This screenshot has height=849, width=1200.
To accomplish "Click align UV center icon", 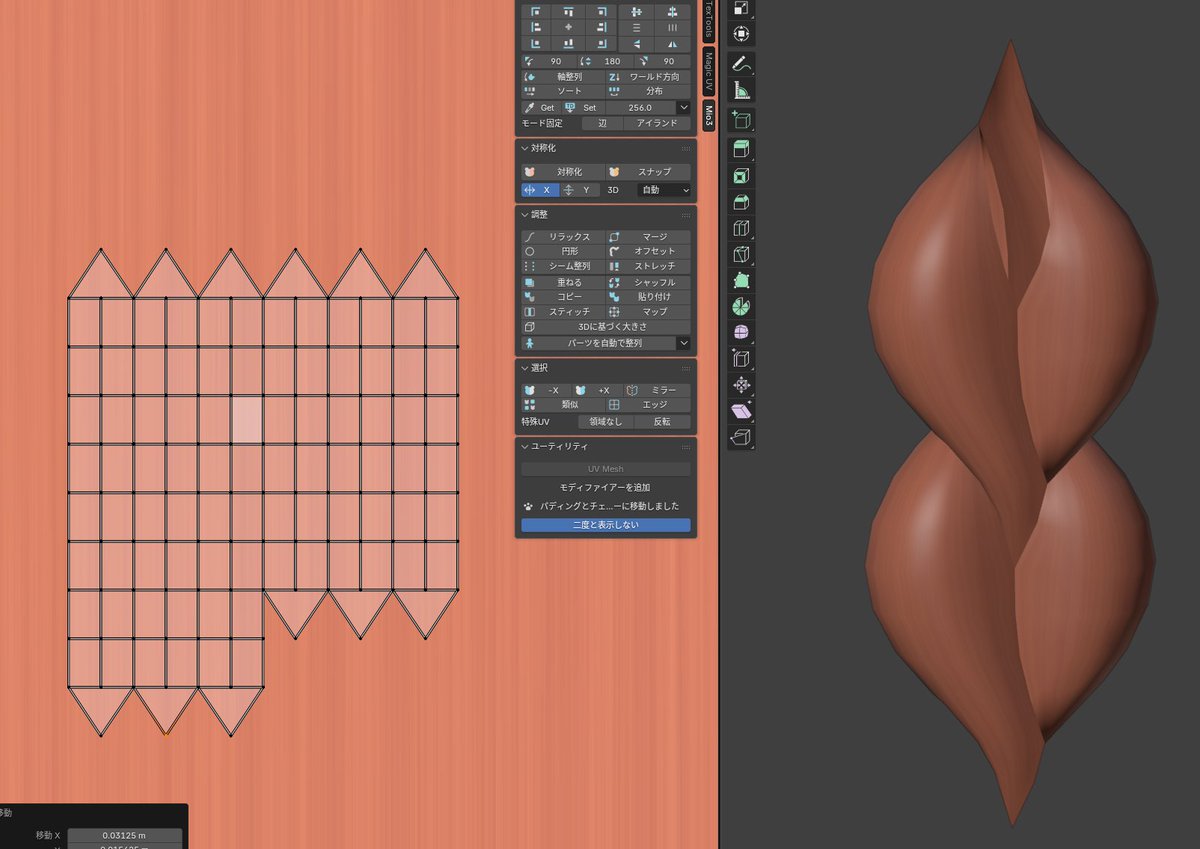I will coord(568,27).
